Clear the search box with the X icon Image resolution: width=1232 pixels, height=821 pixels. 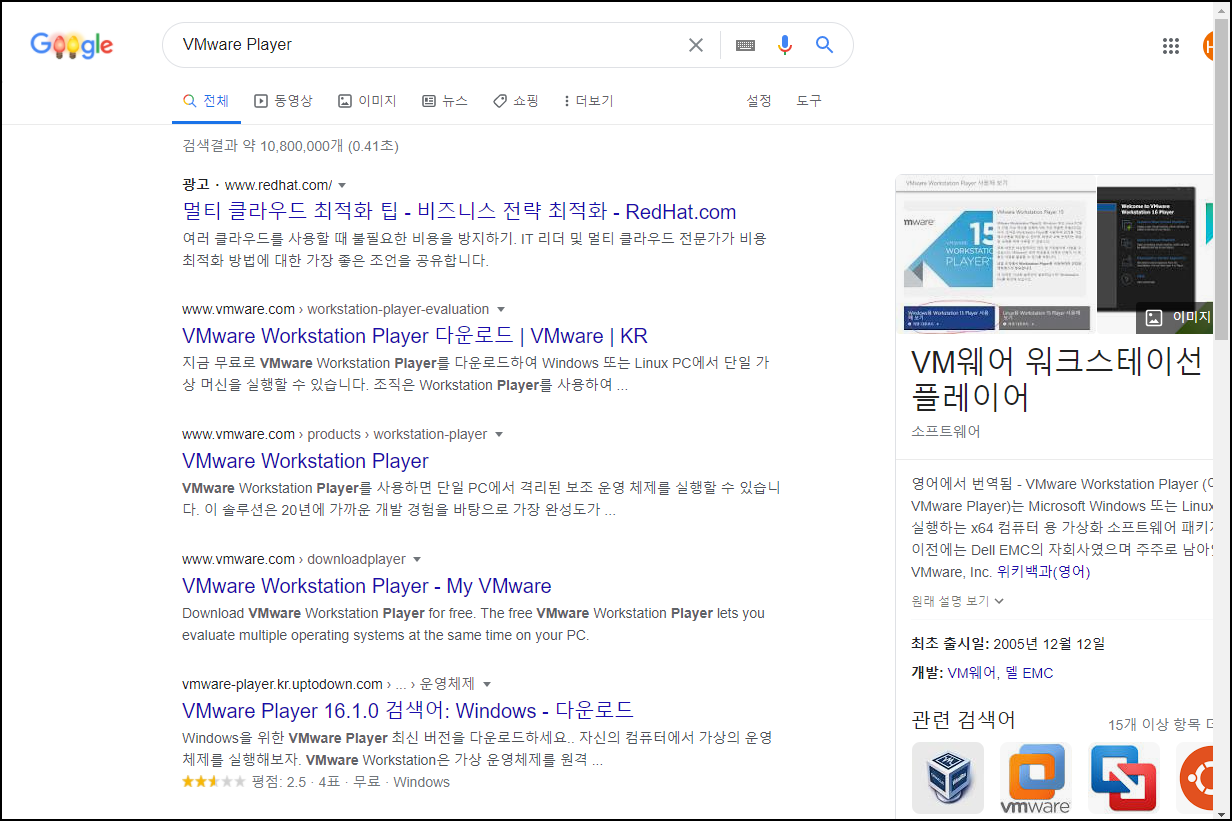click(x=696, y=45)
